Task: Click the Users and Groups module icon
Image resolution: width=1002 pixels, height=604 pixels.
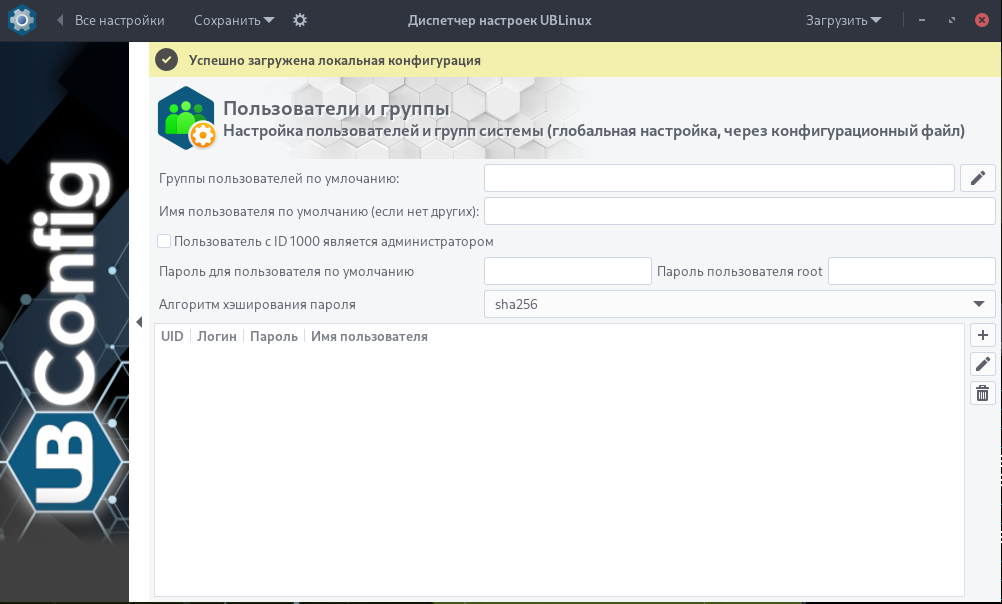Action: coord(186,118)
